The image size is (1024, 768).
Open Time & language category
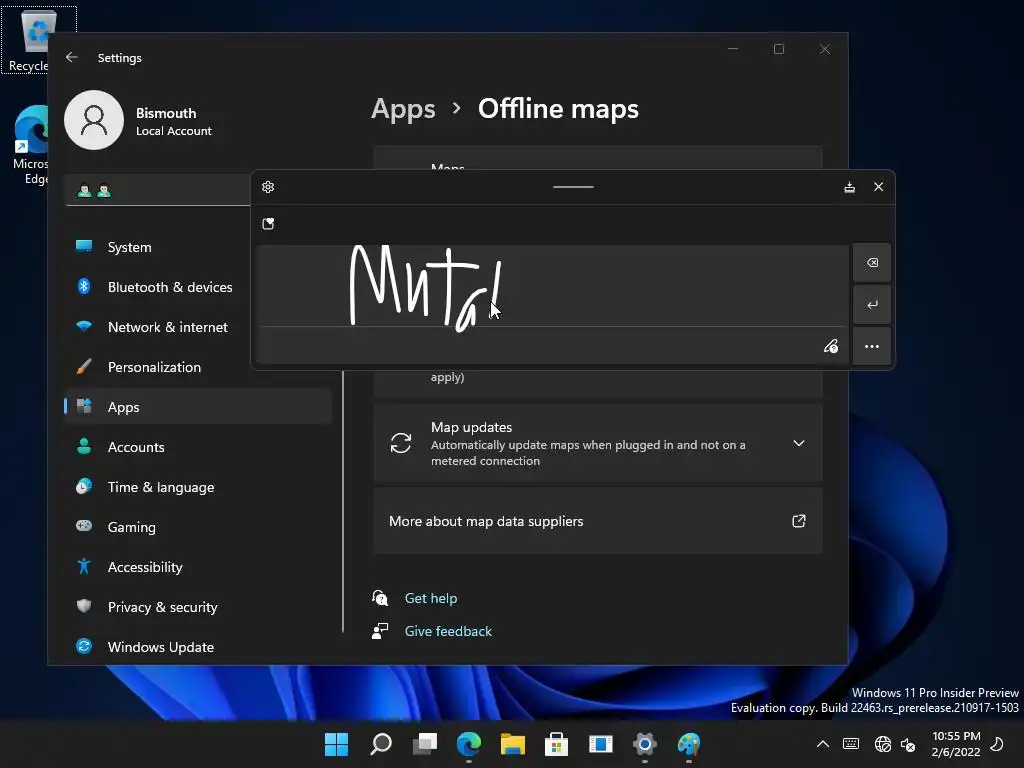[197, 487]
